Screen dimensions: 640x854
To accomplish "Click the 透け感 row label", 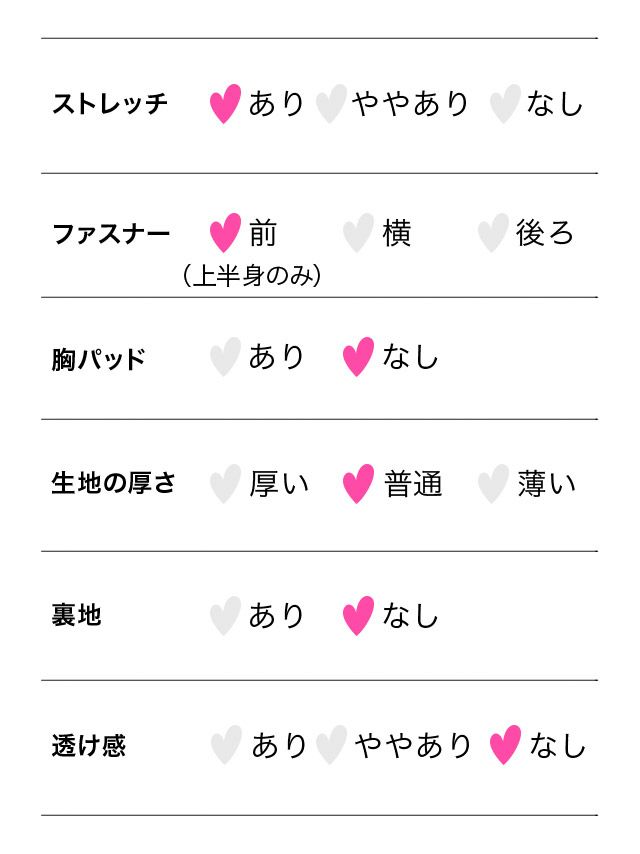I will tap(89, 746).
